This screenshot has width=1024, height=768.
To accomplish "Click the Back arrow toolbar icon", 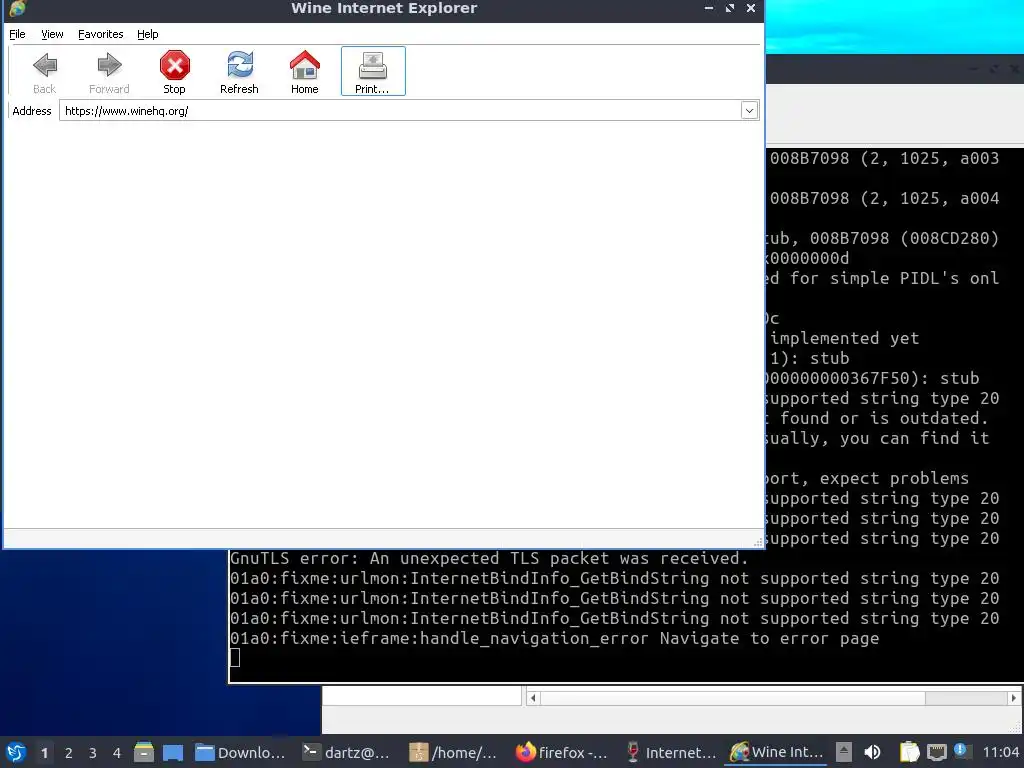I will point(44,65).
